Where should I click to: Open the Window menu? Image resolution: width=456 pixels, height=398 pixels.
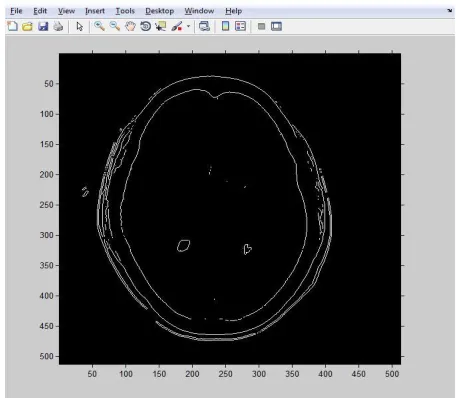pos(199,11)
